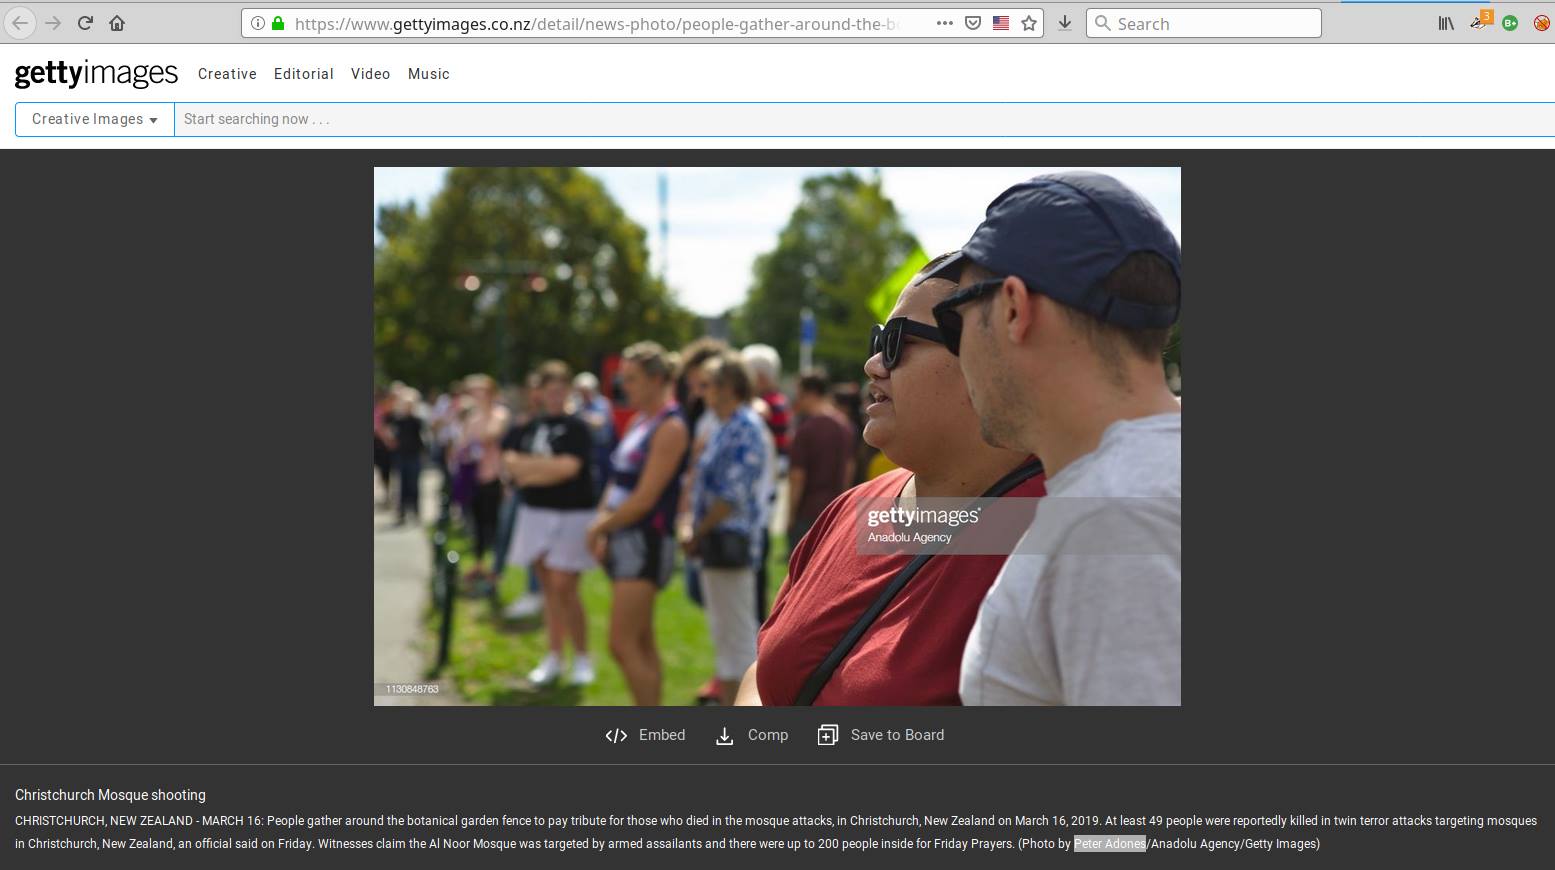Click the main news photo

777,436
